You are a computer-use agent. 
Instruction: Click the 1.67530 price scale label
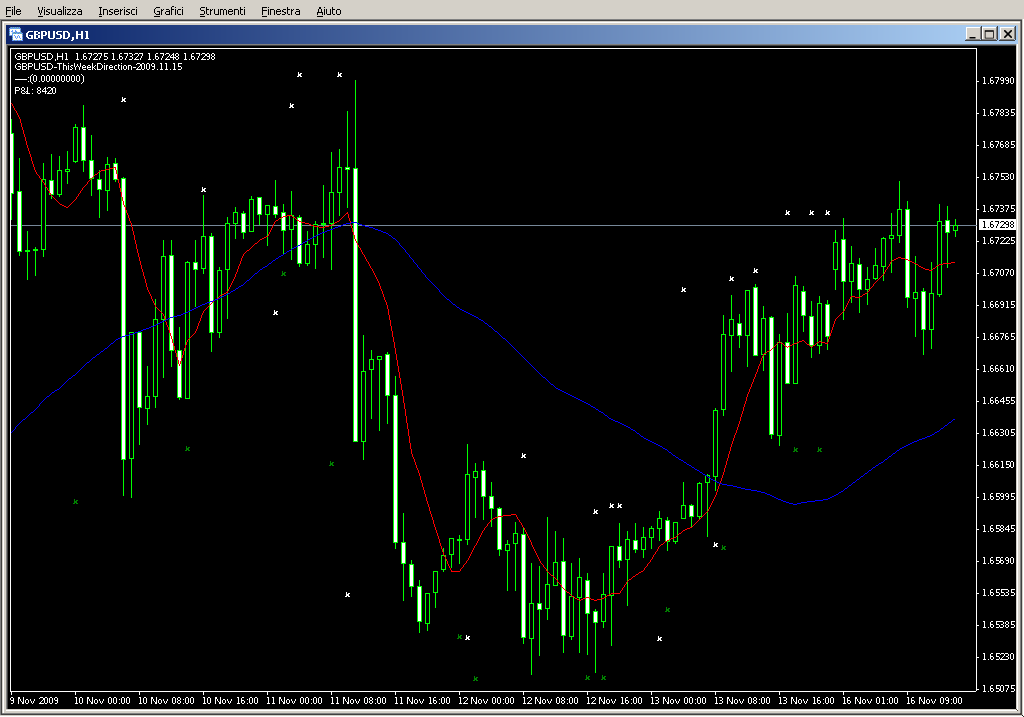[999, 177]
